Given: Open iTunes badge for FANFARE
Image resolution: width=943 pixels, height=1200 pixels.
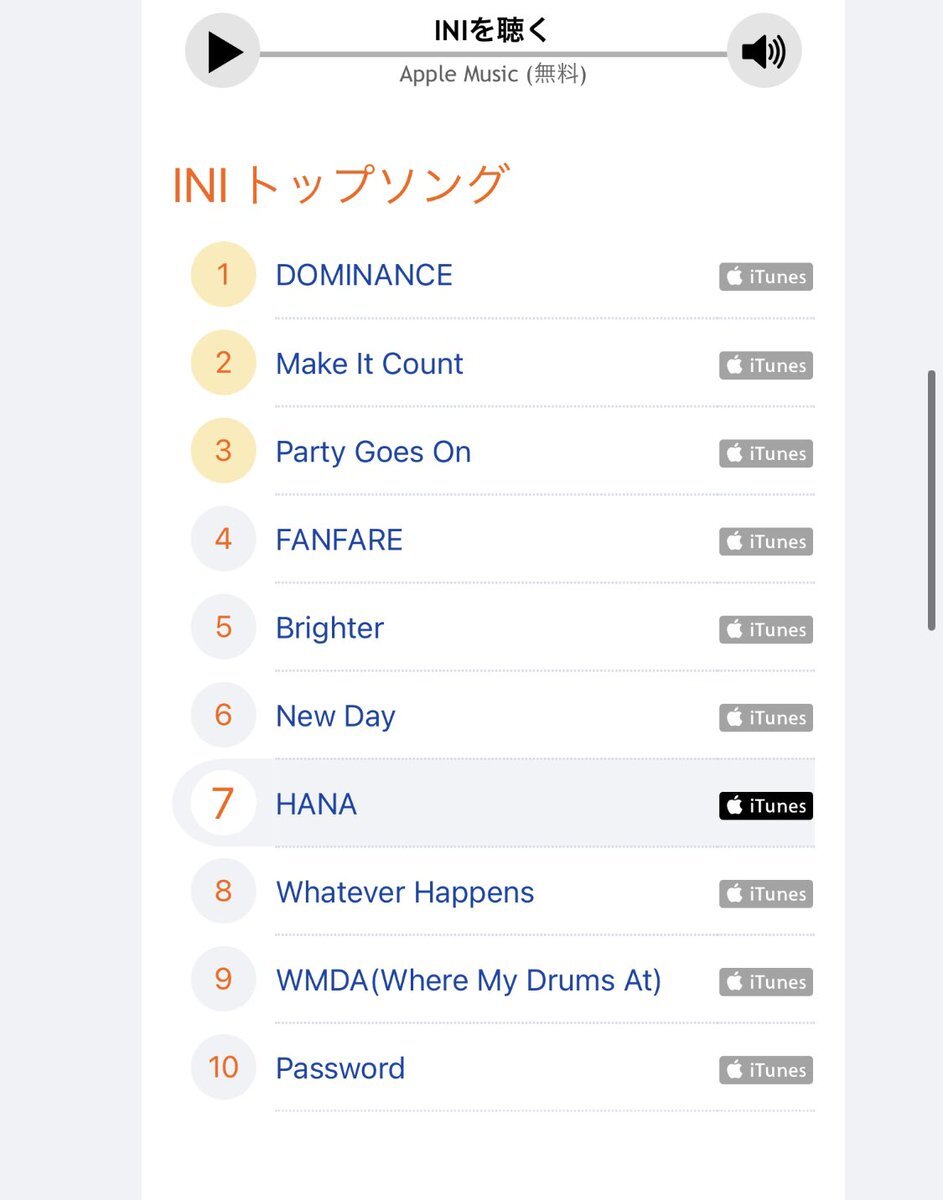Looking at the screenshot, I should [x=766, y=541].
